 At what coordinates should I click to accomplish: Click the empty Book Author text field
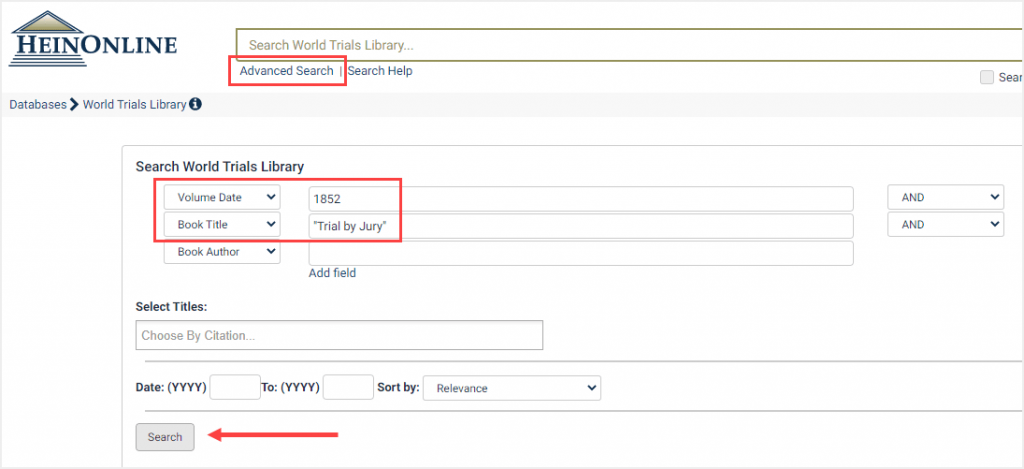pyautogui.click(x=581, y=253)
